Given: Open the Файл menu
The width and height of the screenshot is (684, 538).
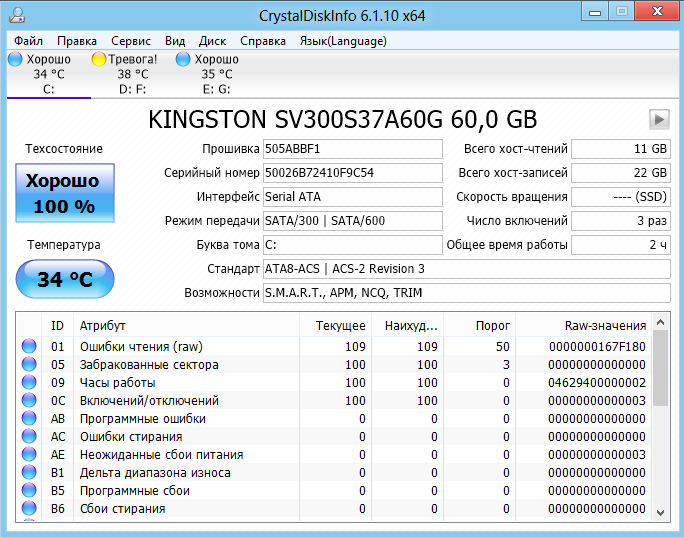Looking at the screenshot, I should tap(28, 41).
